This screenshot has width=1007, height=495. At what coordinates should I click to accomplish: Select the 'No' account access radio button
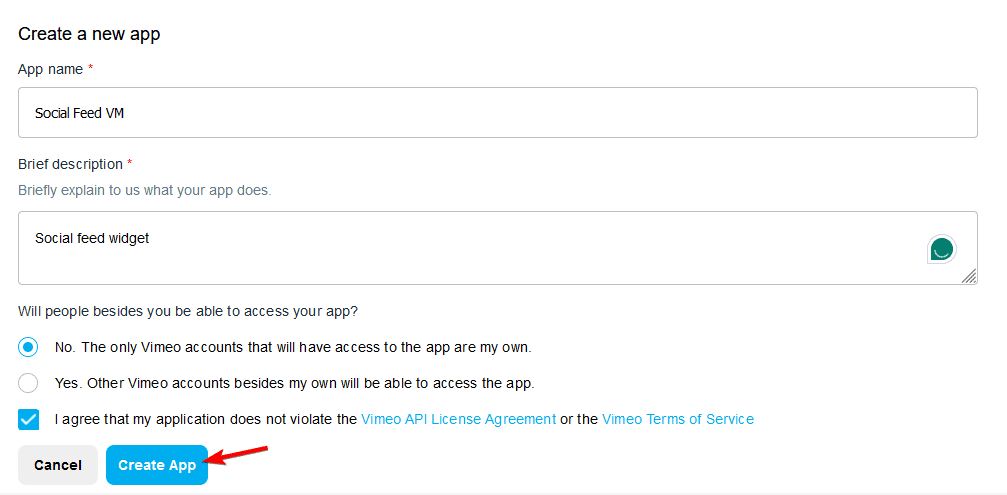point(28,347)
